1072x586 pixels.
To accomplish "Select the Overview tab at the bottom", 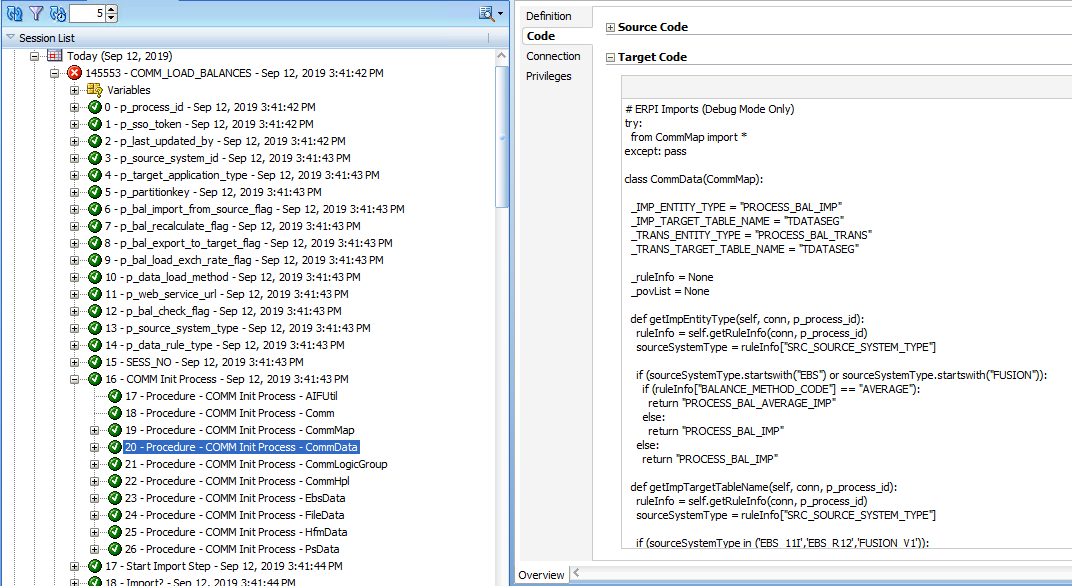I will [541, 575].
